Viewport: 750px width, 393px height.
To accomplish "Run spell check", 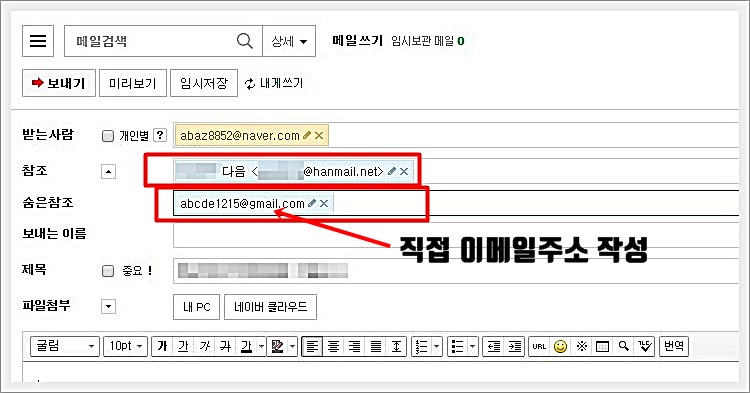I will click(x=644, y=346).
